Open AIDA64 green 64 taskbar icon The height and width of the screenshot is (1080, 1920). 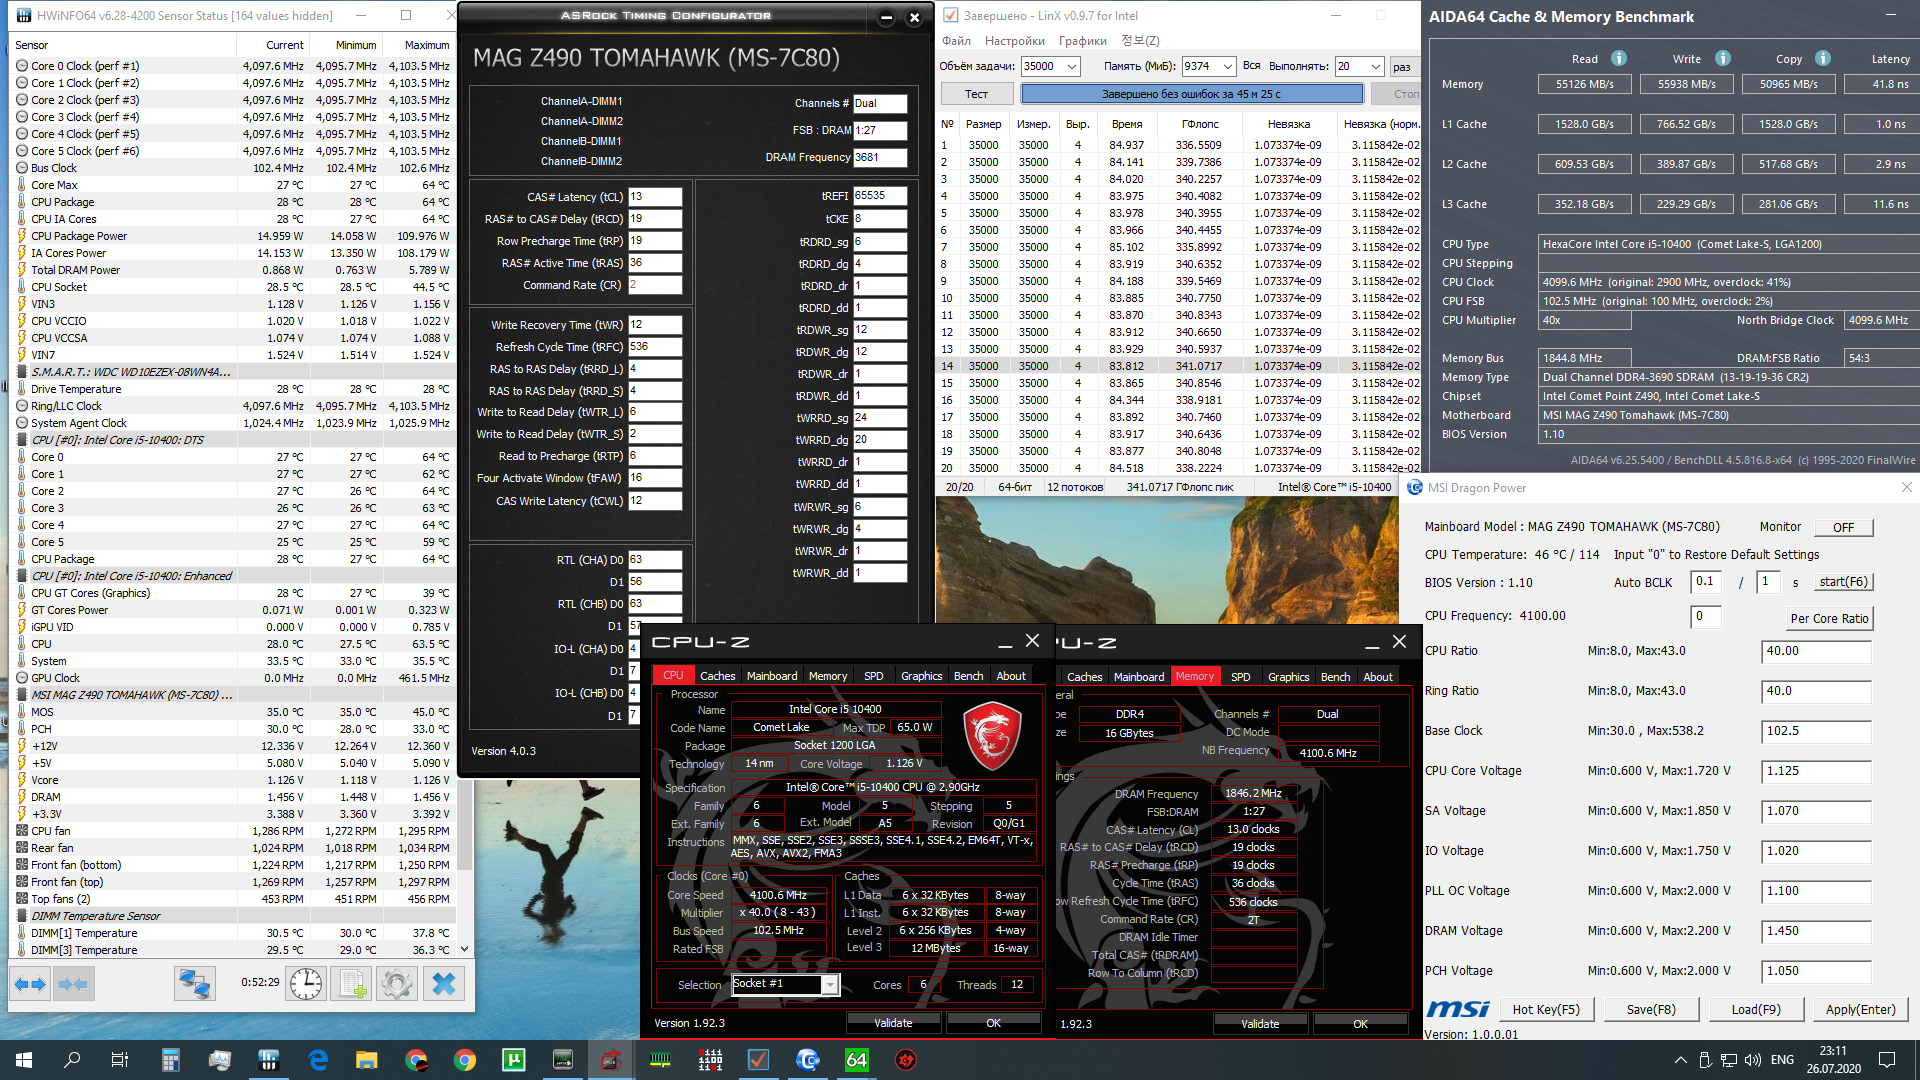point(856,1060)
